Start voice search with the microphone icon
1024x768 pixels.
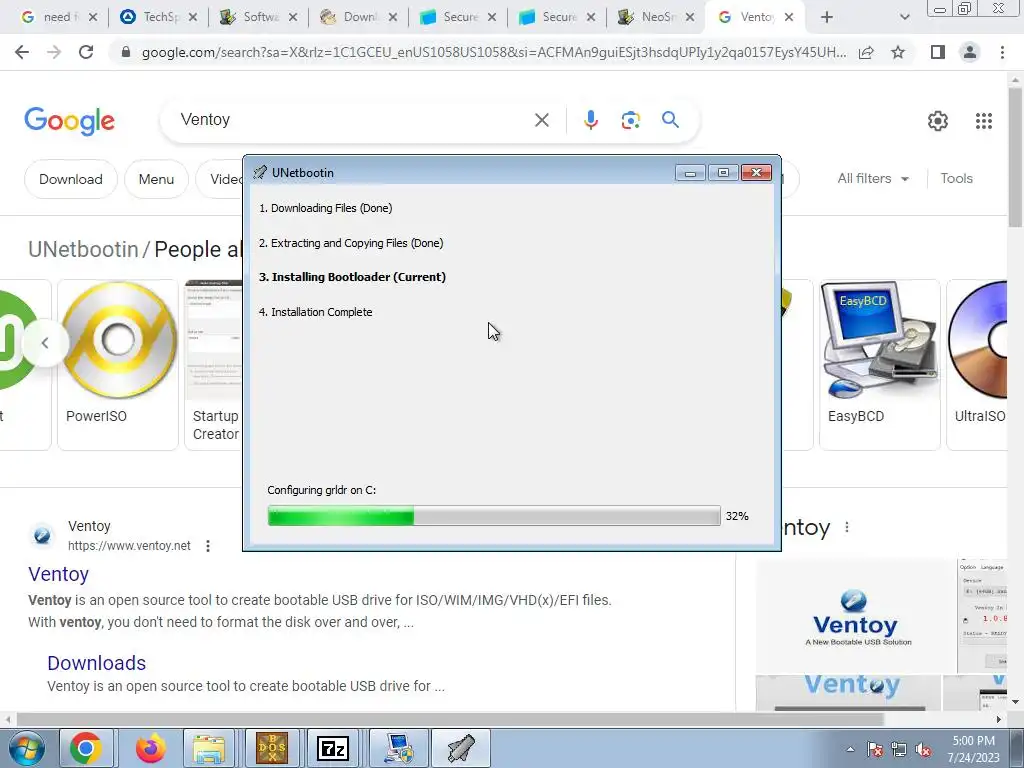590,120
